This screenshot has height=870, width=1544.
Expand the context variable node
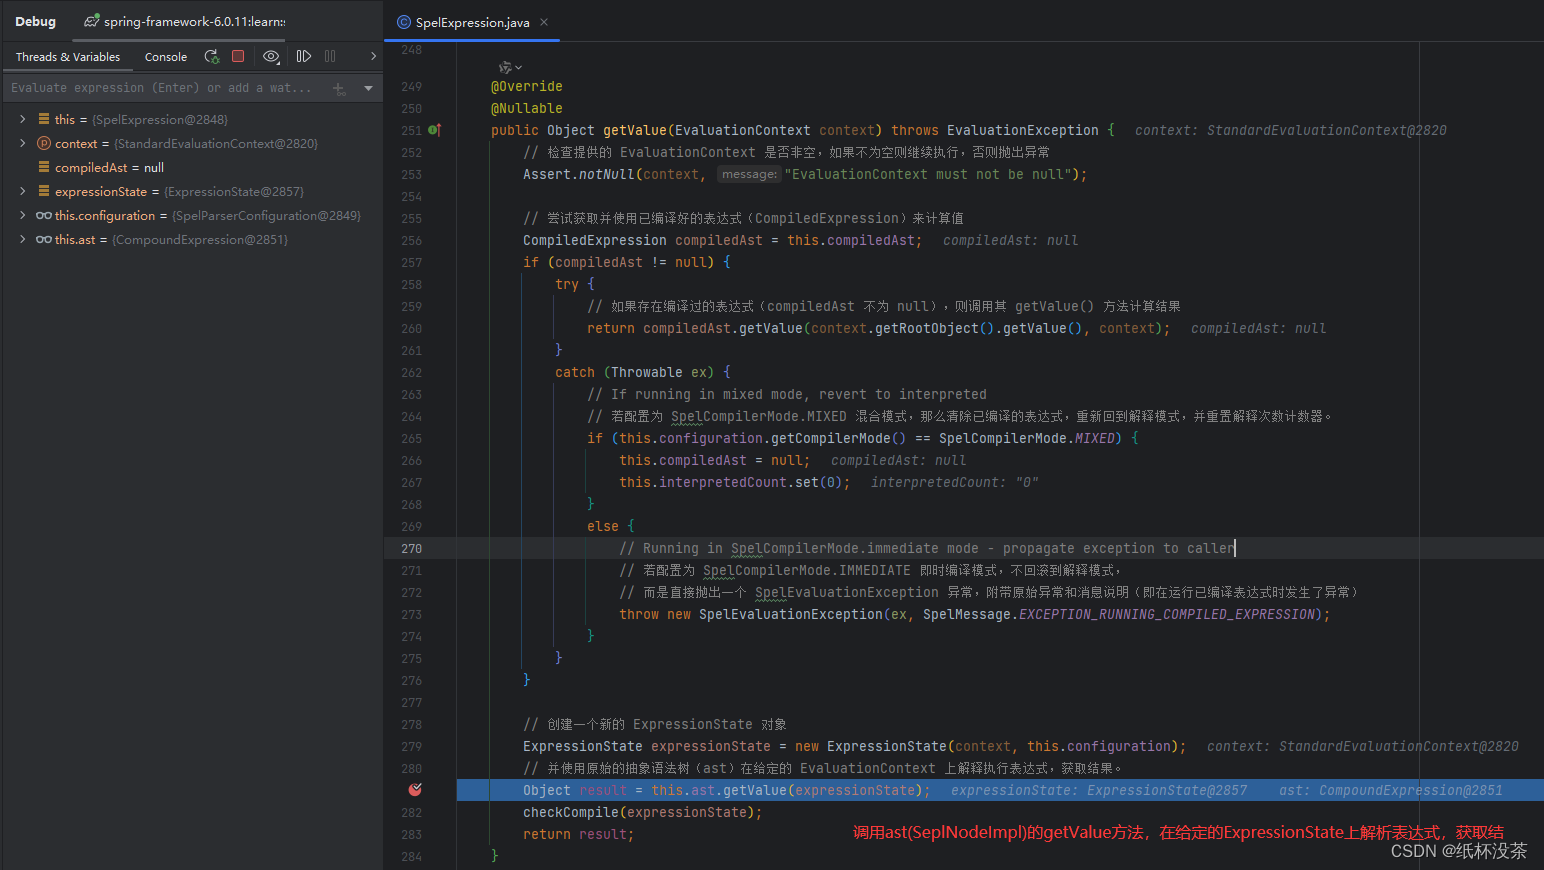22,143
